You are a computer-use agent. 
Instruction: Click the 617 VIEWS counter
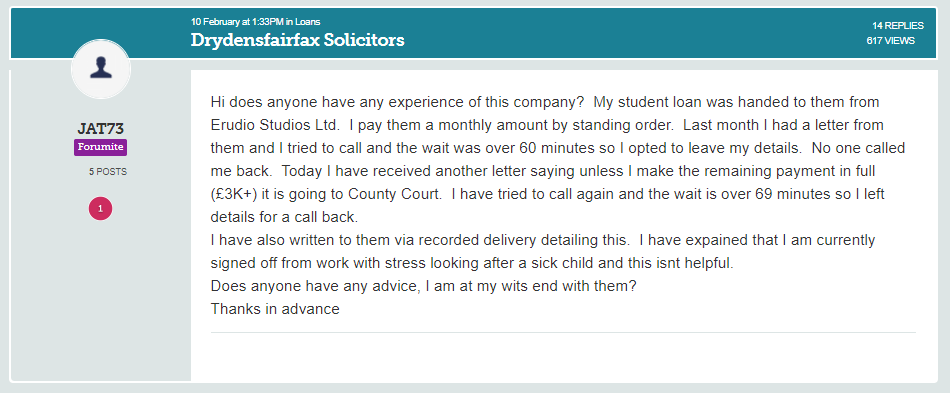[x=891, y=41]
